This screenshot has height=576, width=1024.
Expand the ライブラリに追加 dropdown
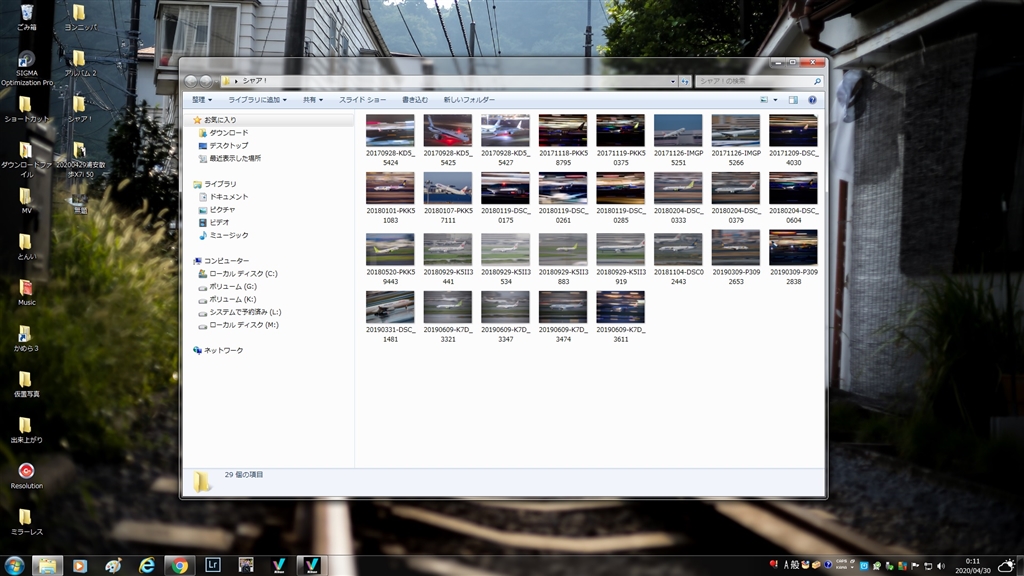(x=257, y=100)
